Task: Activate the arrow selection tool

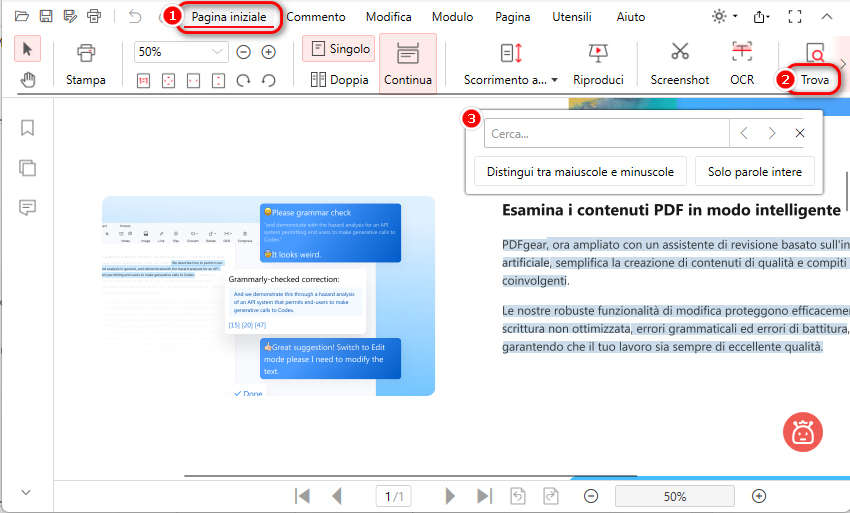Action: click(x=27, y=49)
